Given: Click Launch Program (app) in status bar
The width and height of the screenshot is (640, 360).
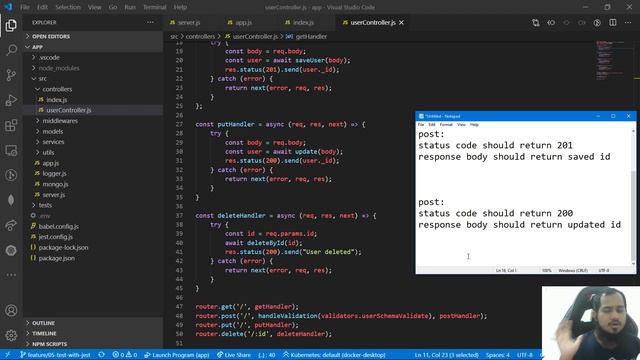Looking at the screenshot, I should point(177,355).
